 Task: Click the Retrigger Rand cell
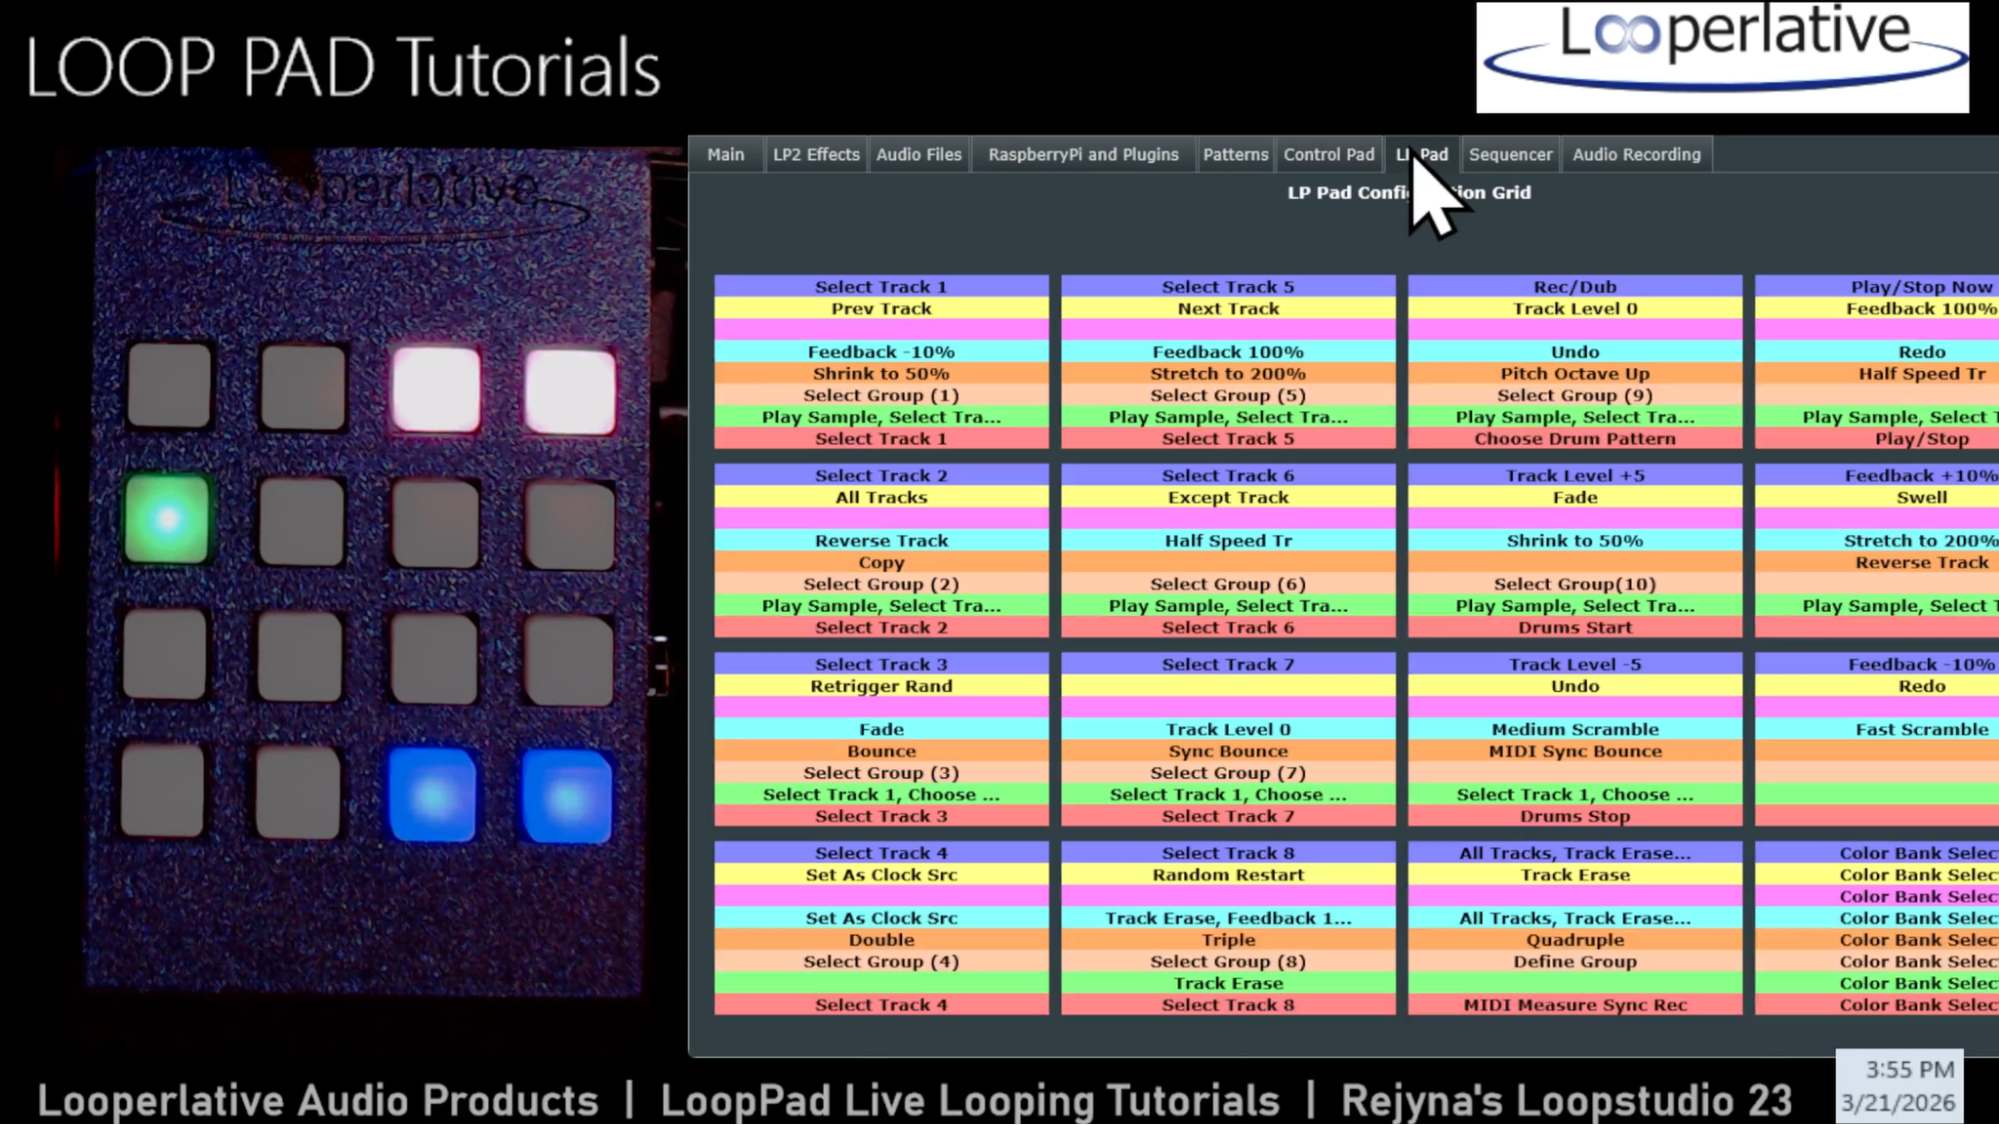(x=881, y=687)
